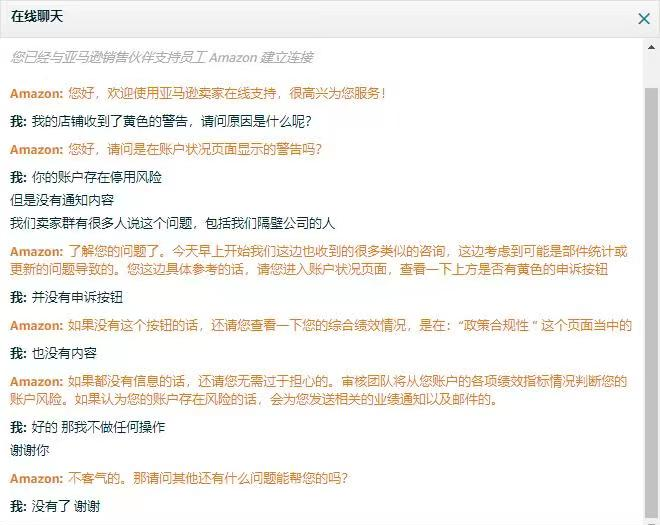Image resolution: width=660 pixels, height=525 pixels.
Task: Click the Amazon welcome greeting message
Action: (198, 93)
